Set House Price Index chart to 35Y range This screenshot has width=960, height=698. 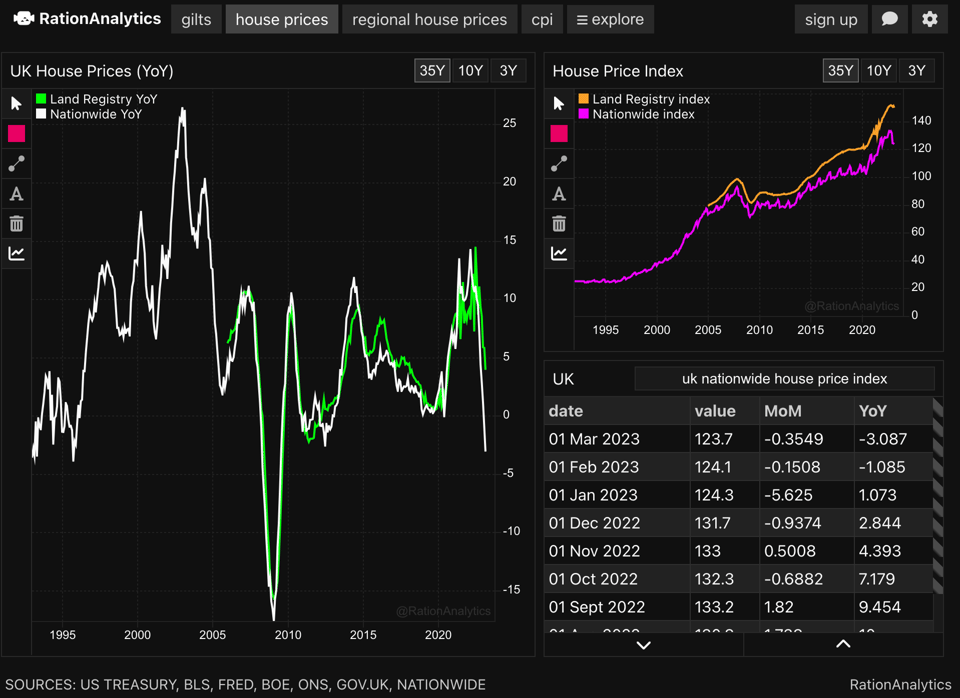840,70
